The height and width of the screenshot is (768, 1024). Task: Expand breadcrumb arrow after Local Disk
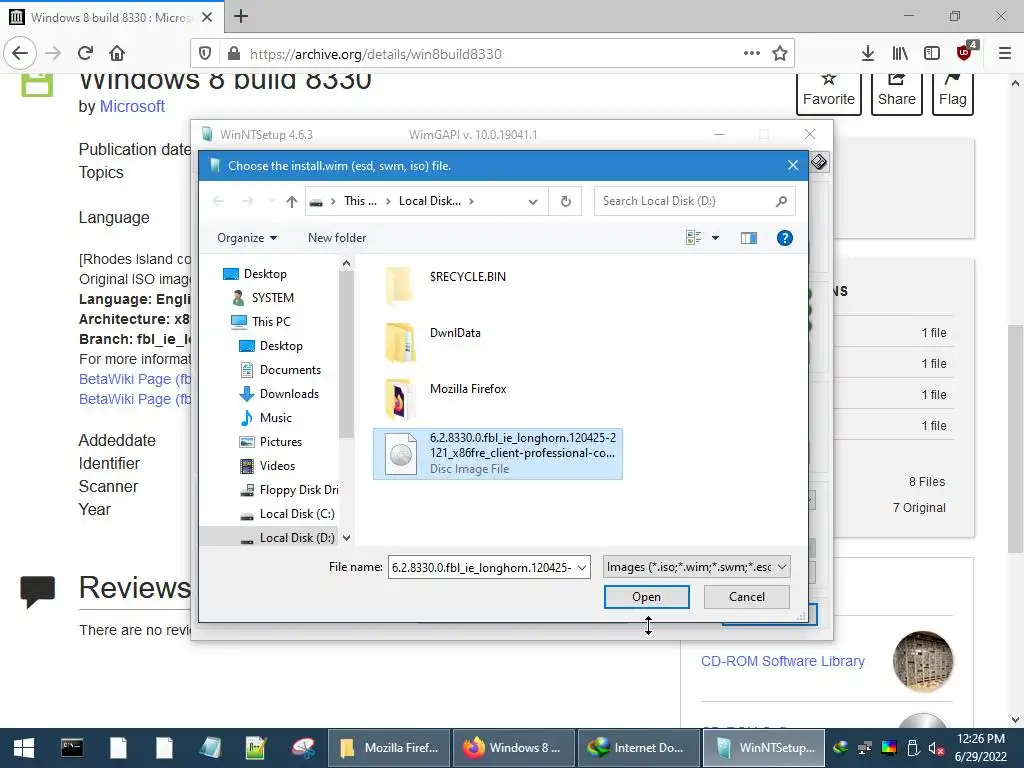pyautogui.click(x=472, y=201)
